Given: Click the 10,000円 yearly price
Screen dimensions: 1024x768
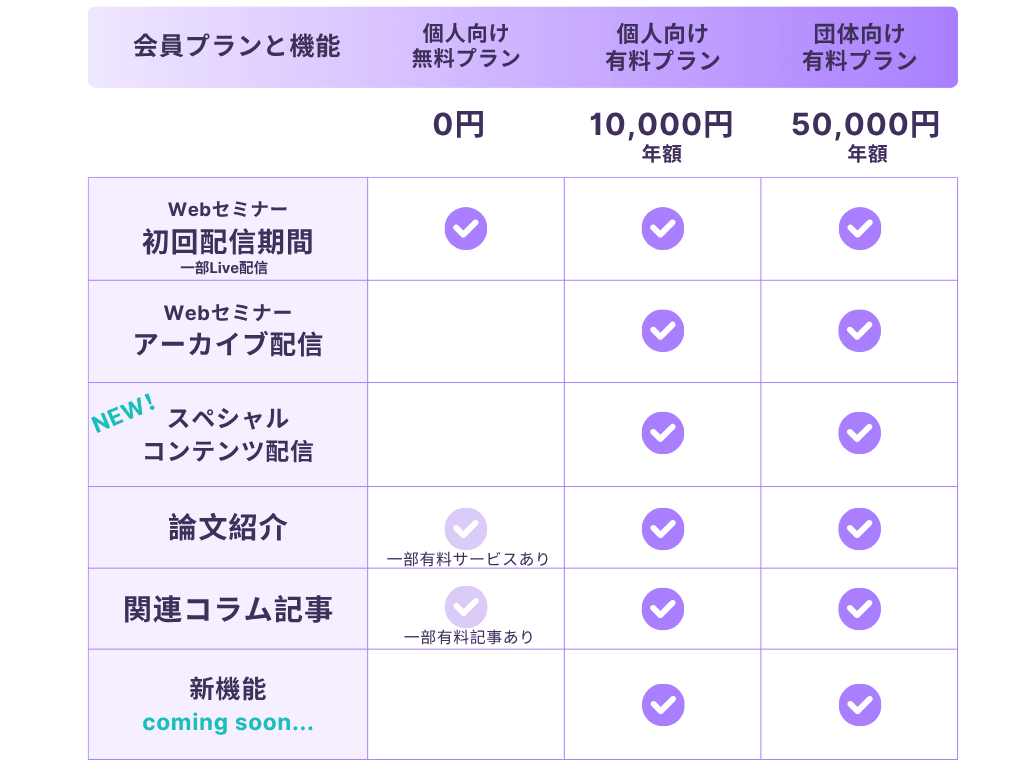Looking at the screenshot, I should 661,125.
